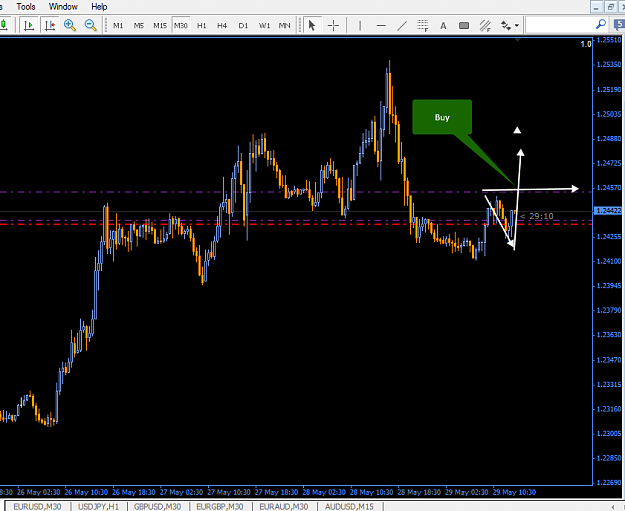Zoom in on the chart
The height and width of the screenshot is (511, 625).
tap(70, 26)
